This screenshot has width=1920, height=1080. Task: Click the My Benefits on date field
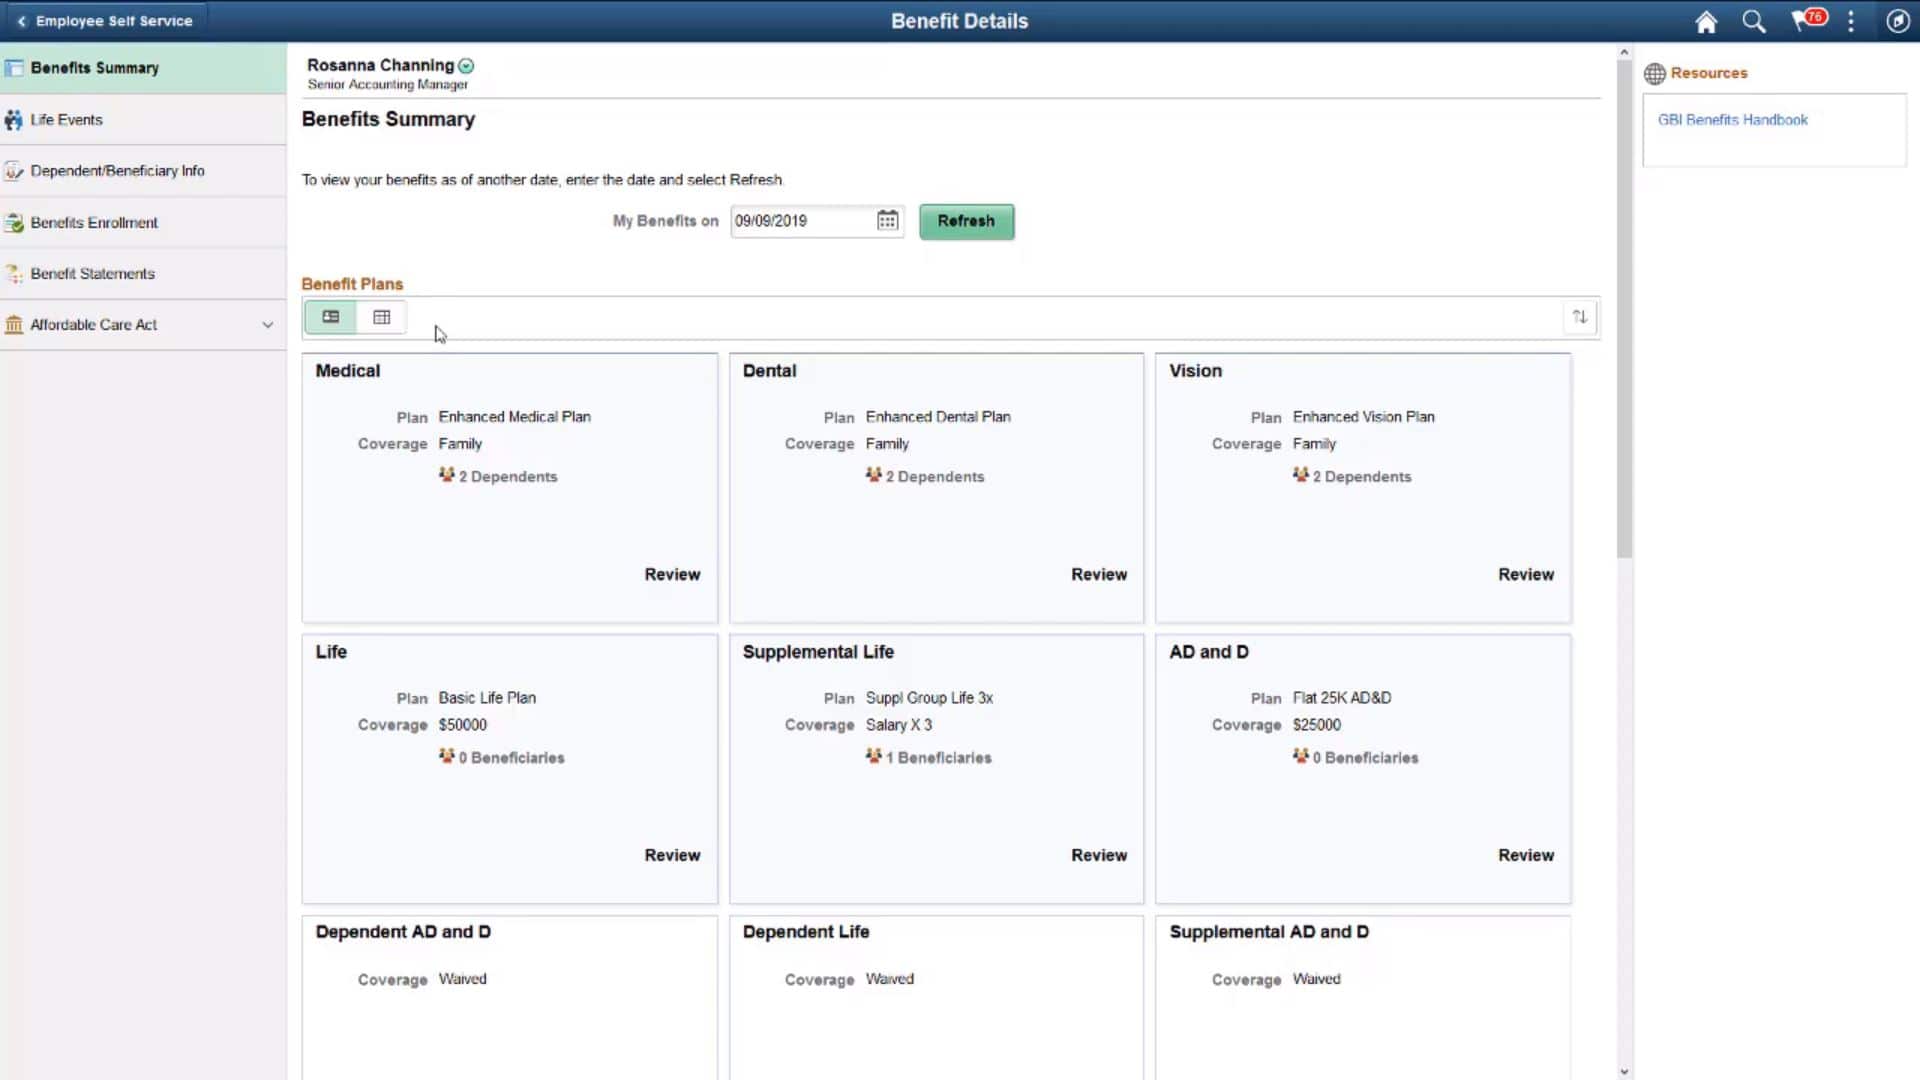tap(800, 220)
